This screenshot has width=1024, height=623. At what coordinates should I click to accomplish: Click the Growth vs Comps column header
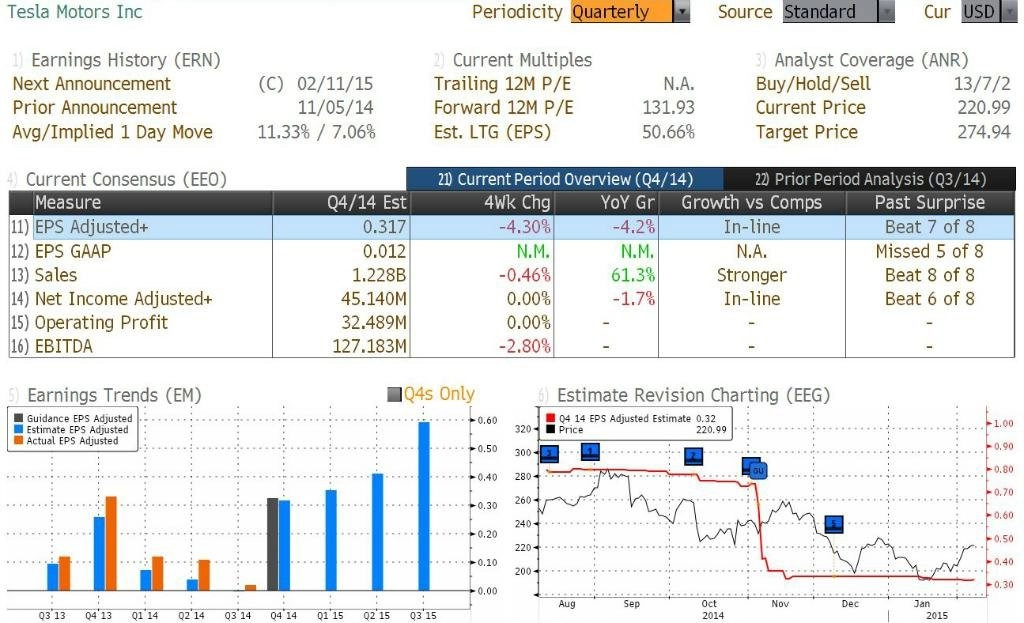click(x=752, y=202)
